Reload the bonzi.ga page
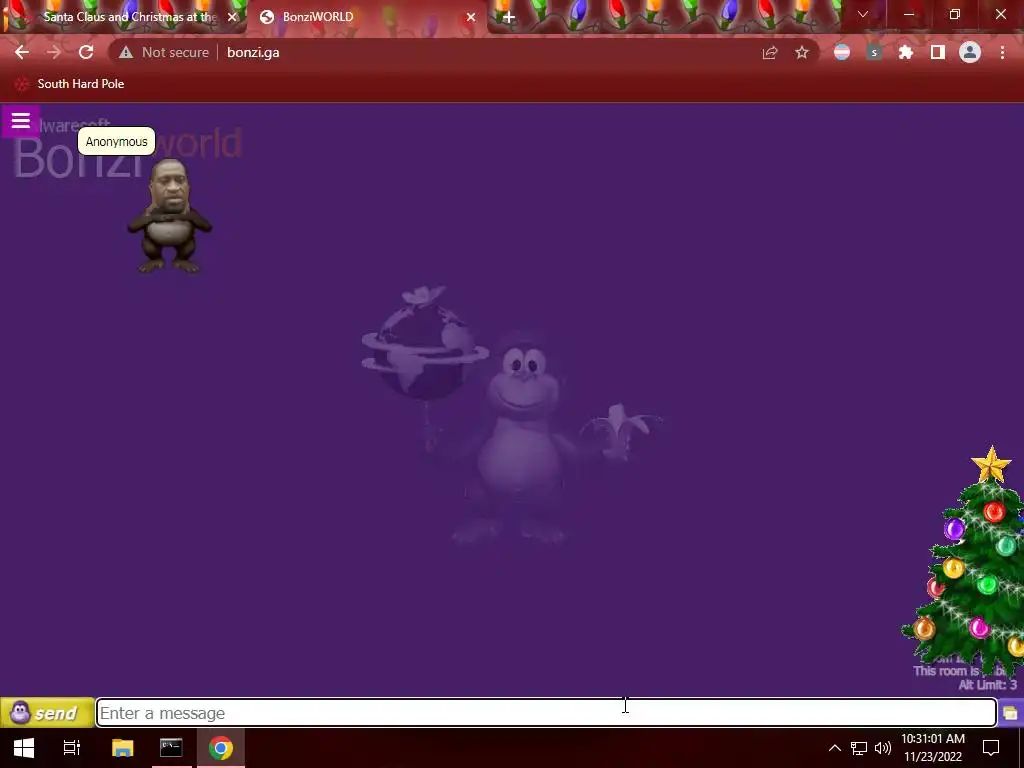Image resolution: width=1024 pixels, height=768 pixels. point(86,52)
